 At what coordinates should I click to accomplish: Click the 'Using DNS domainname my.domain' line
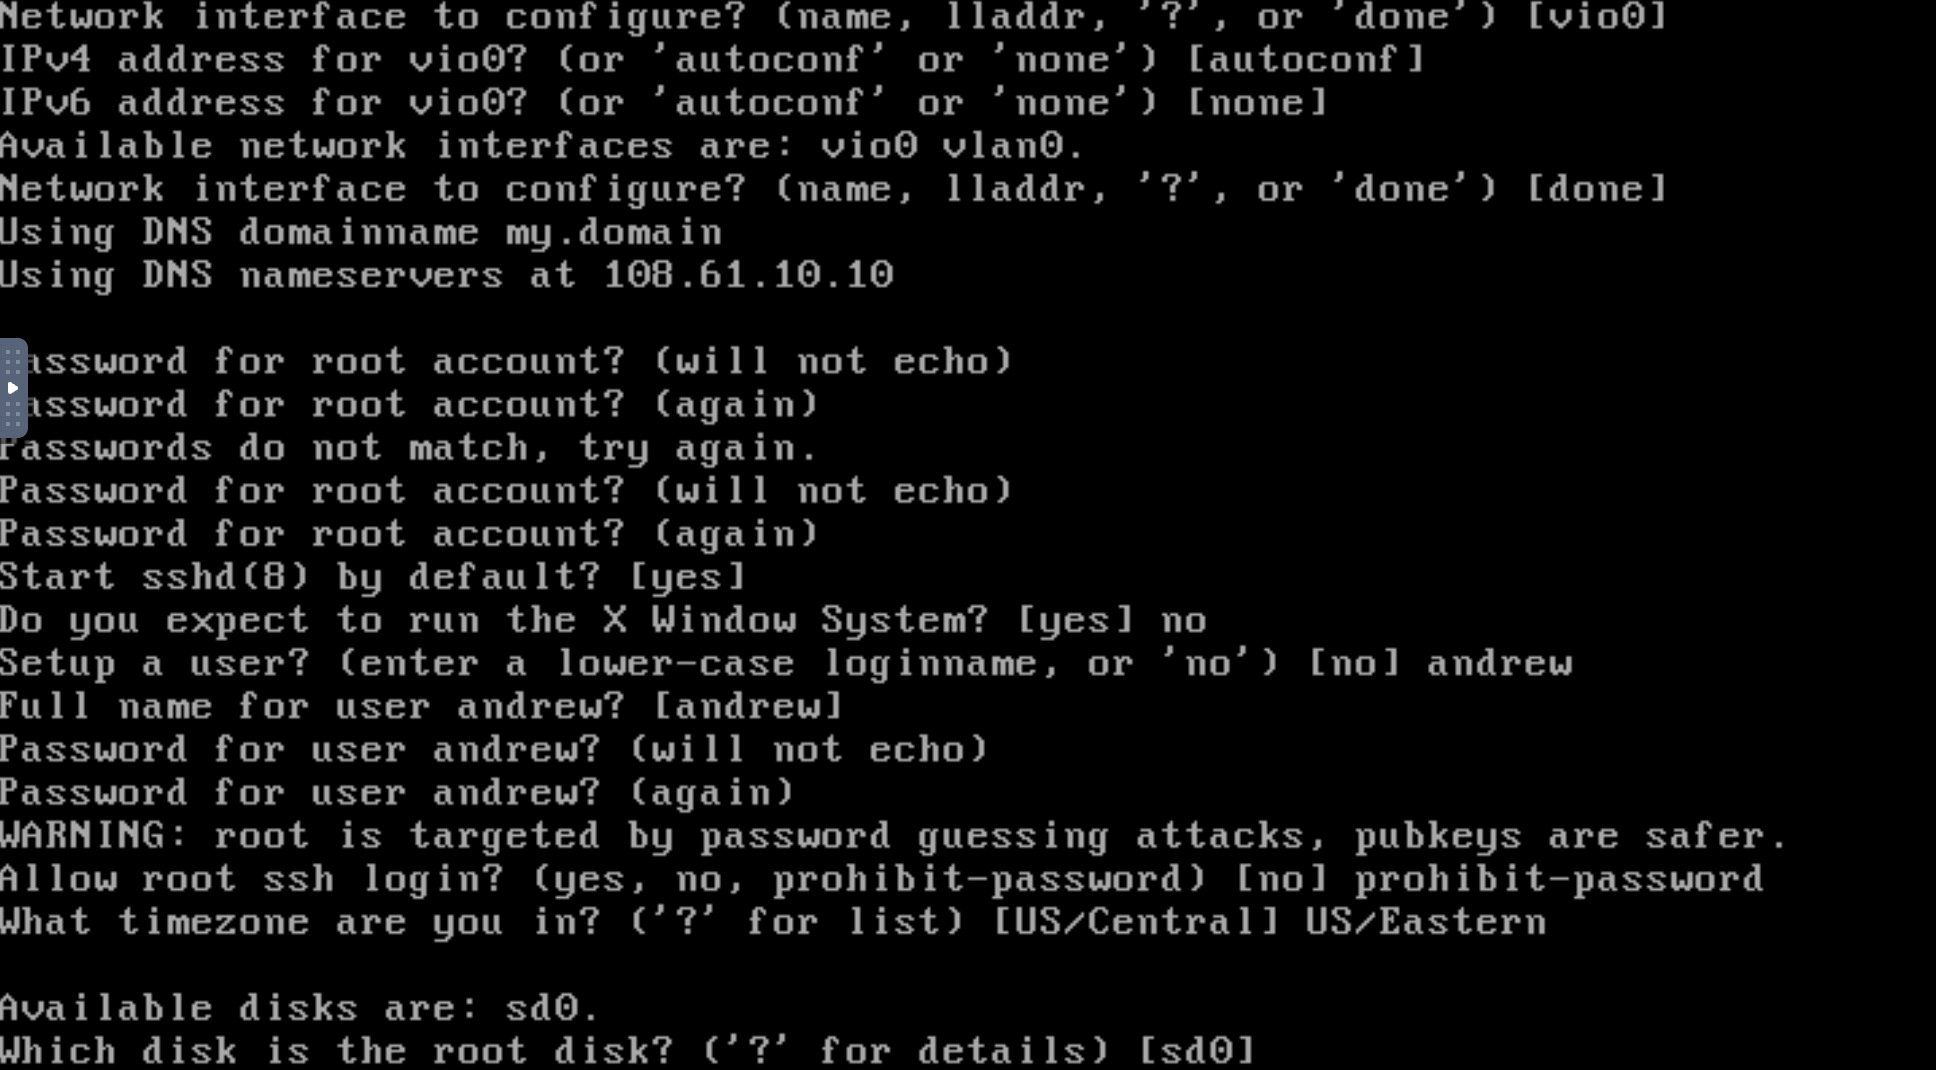tap(361, 233)
